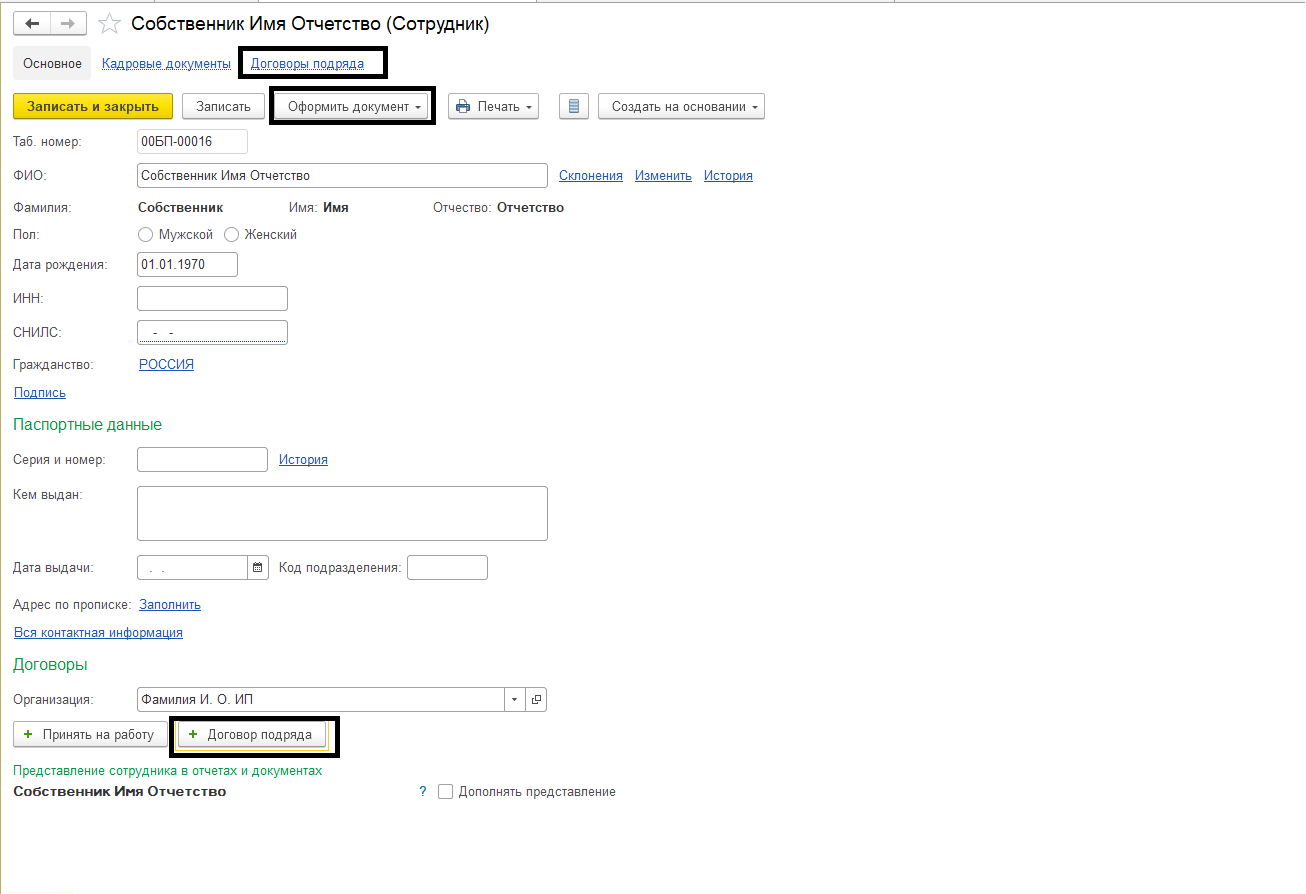
Task: Open the Подпись link
Action: [40, 393]
